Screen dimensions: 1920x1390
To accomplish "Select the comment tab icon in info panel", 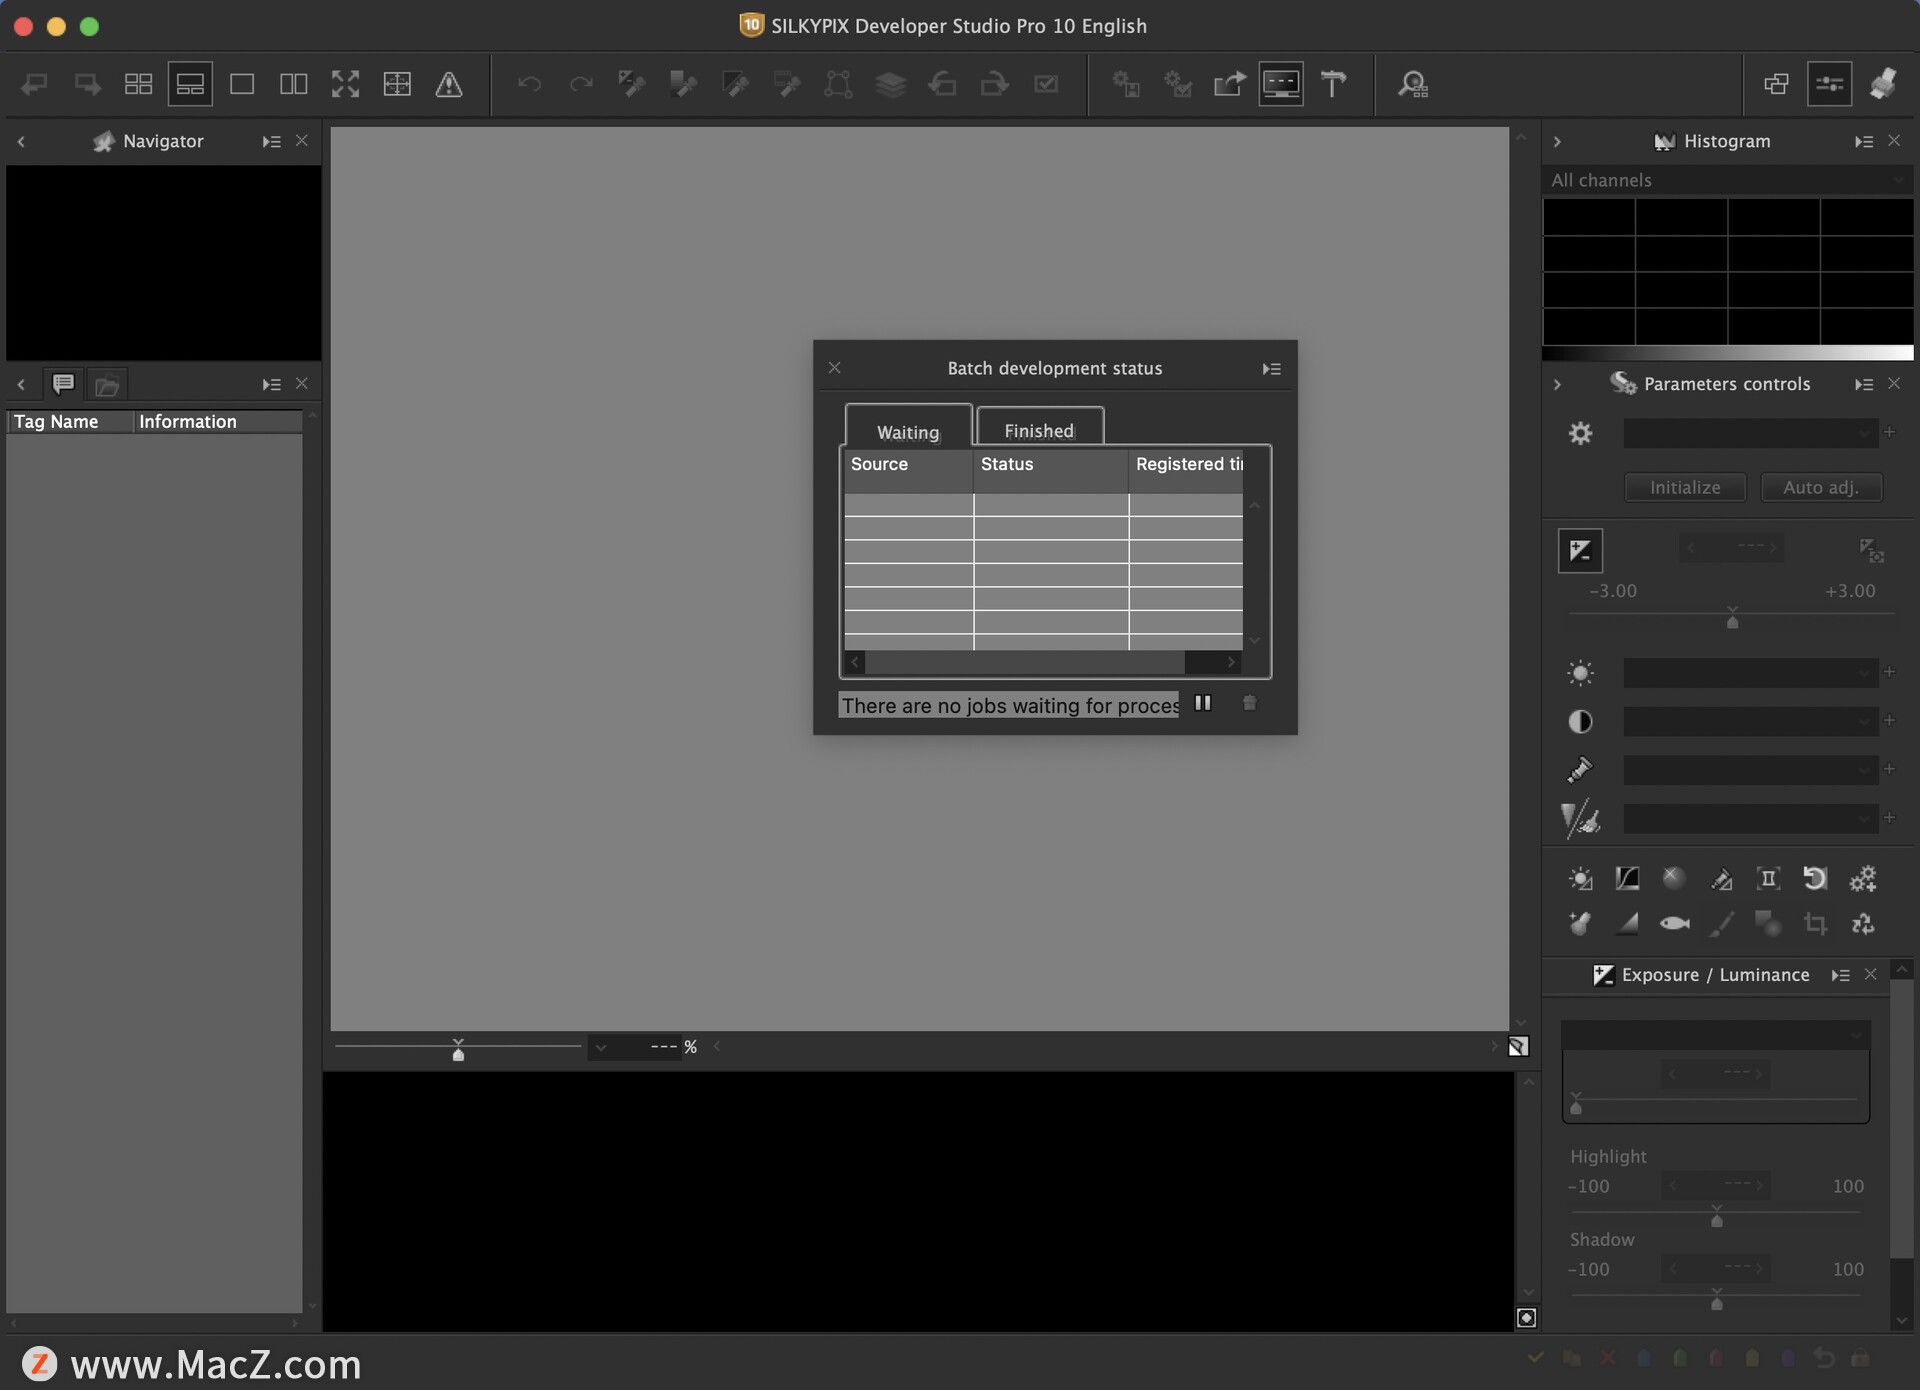I will pyautogui.click(x=63, y=384).
